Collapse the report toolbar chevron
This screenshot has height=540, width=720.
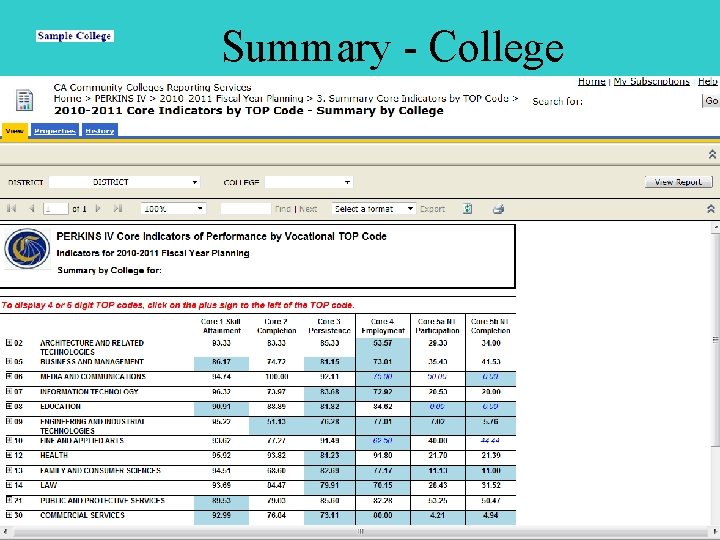click(711, 209)
